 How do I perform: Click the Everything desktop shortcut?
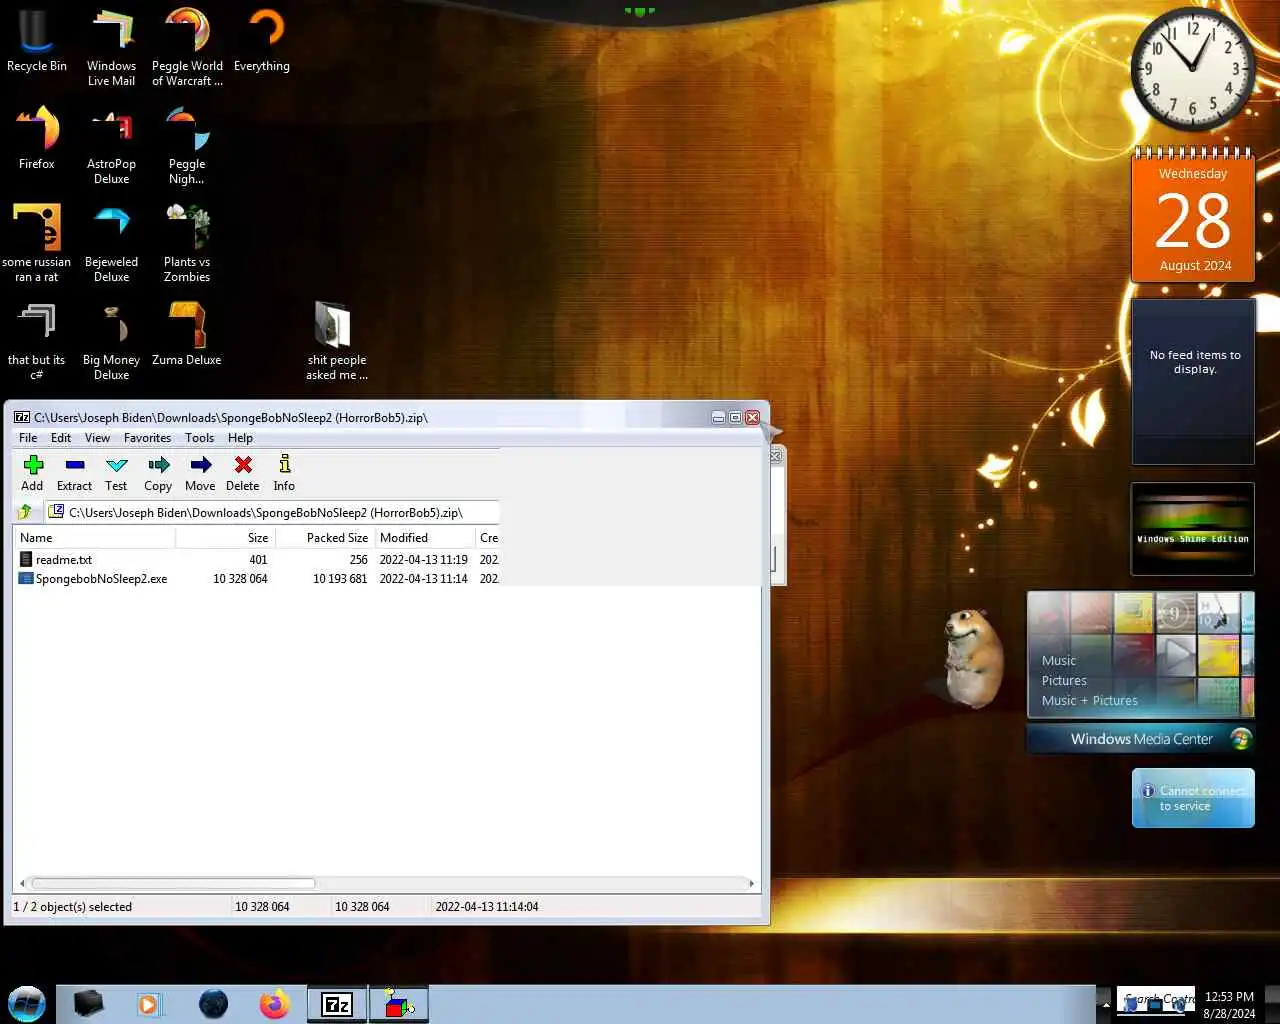[262, 41]
